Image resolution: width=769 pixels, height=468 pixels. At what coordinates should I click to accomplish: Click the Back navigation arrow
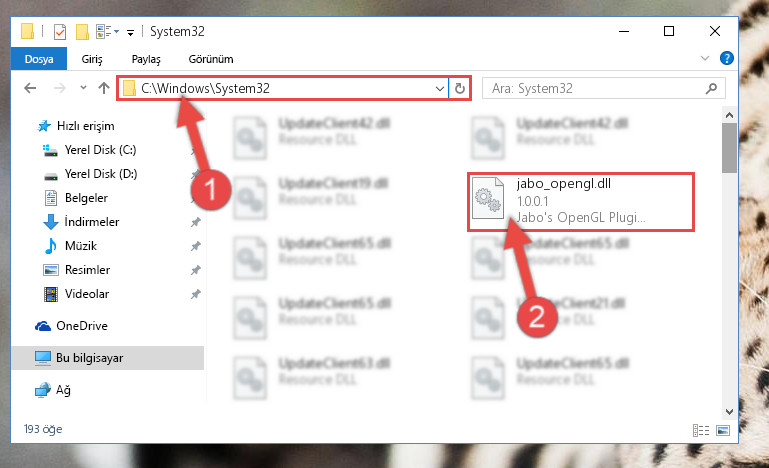(30, 88)
